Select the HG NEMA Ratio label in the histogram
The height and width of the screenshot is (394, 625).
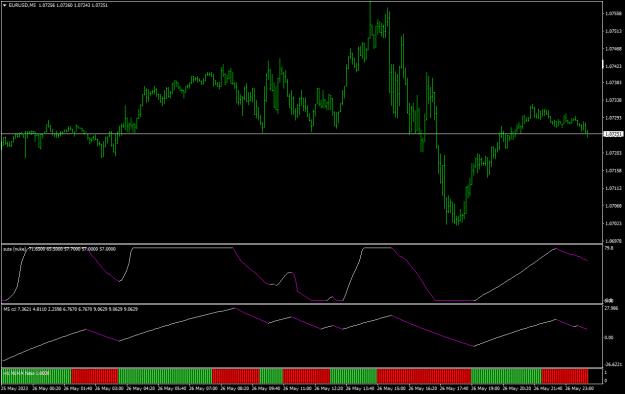pos(26,373)
